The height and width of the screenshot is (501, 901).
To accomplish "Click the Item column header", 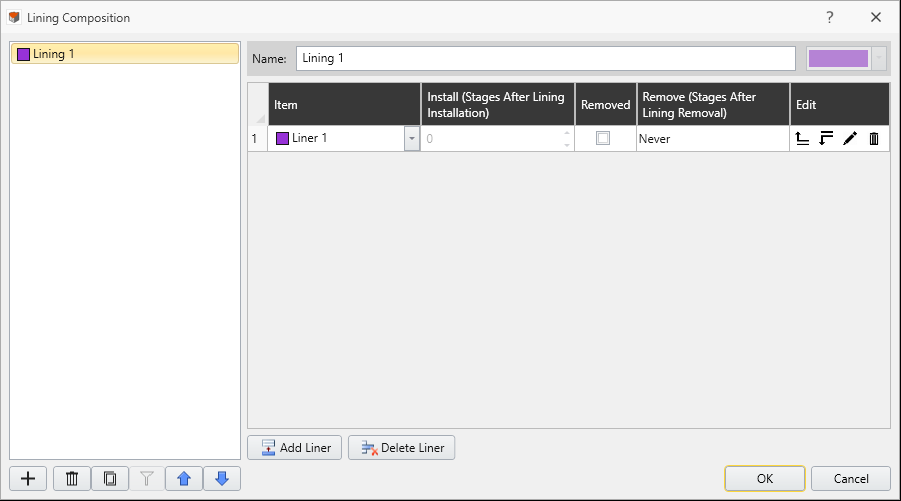I will pyautogui.click(x=344, y=105).
